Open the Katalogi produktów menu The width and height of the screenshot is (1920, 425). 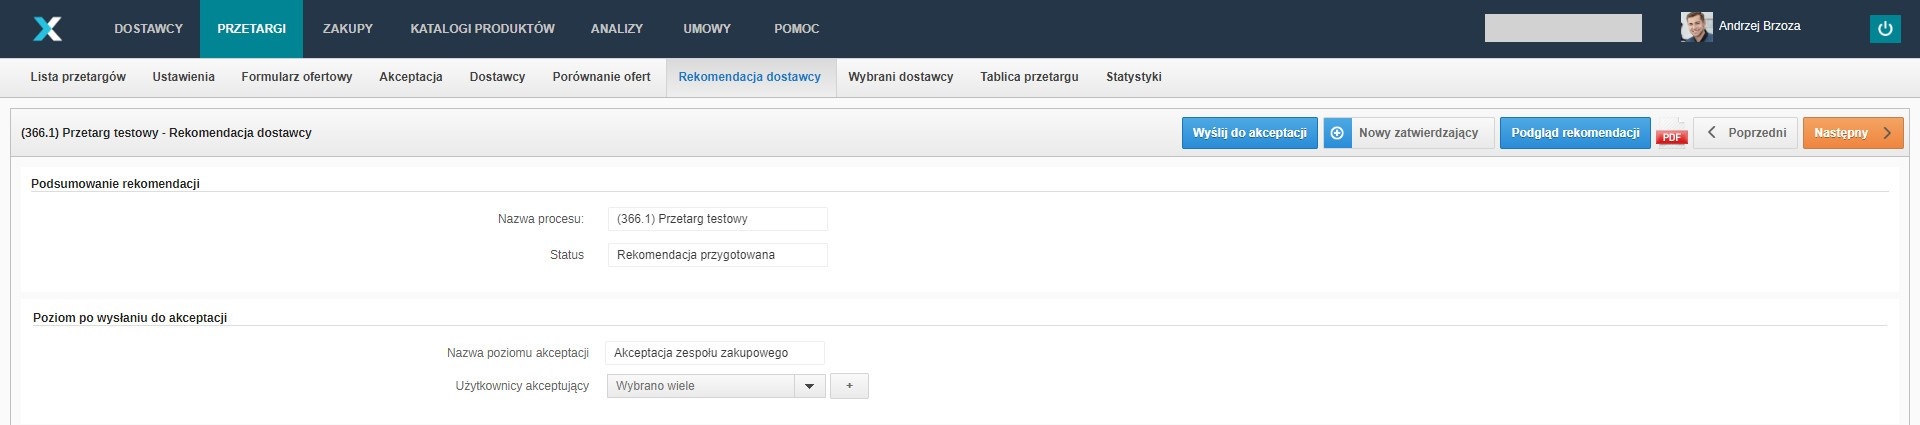coord(482,29)
